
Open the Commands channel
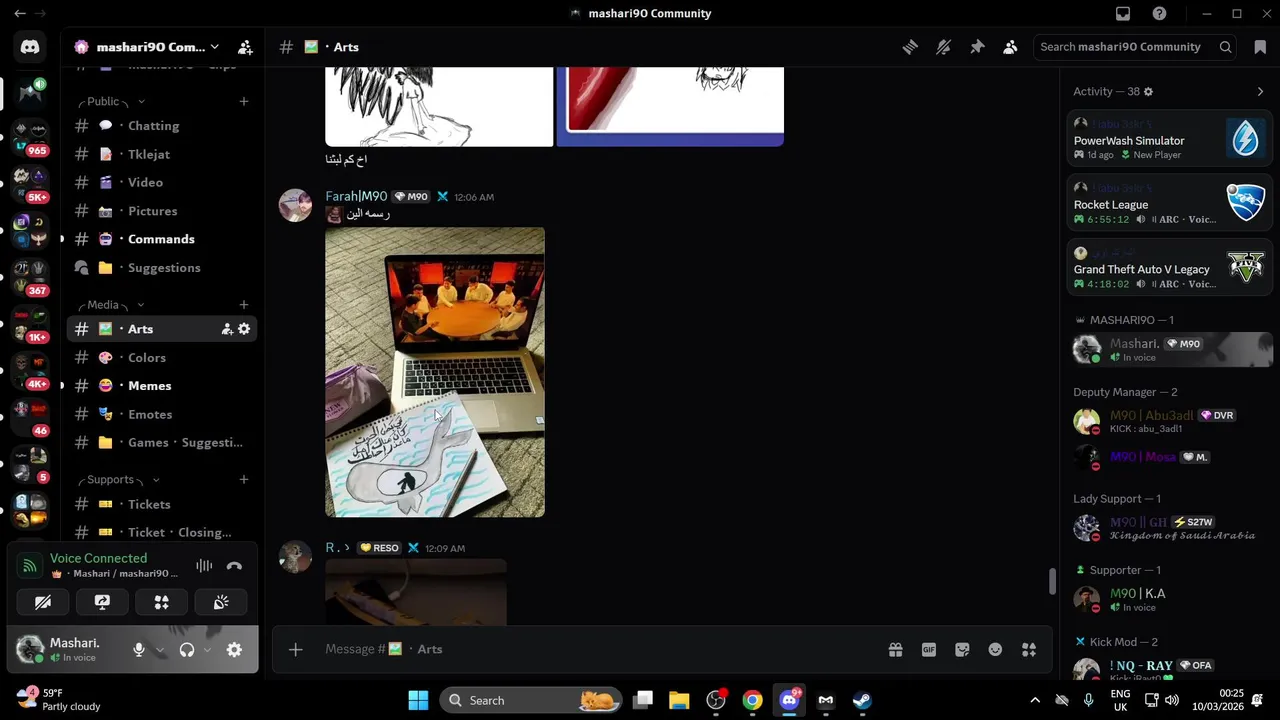point(162,239)
